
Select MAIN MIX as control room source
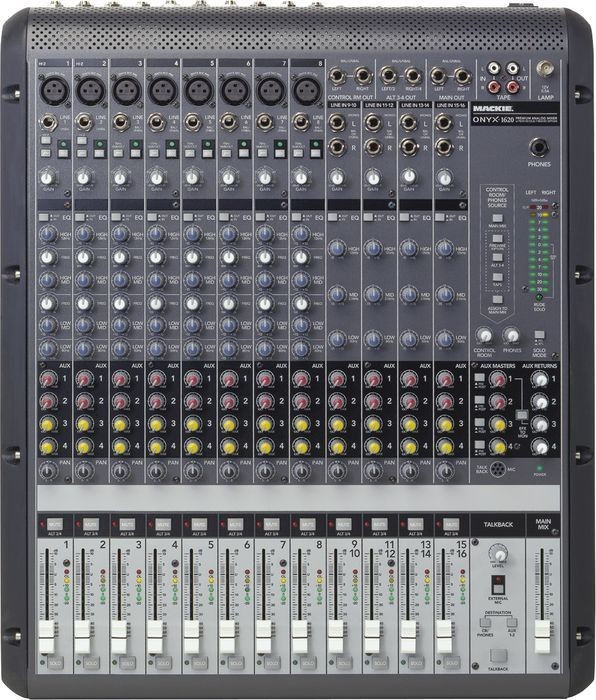coord(497,219)
